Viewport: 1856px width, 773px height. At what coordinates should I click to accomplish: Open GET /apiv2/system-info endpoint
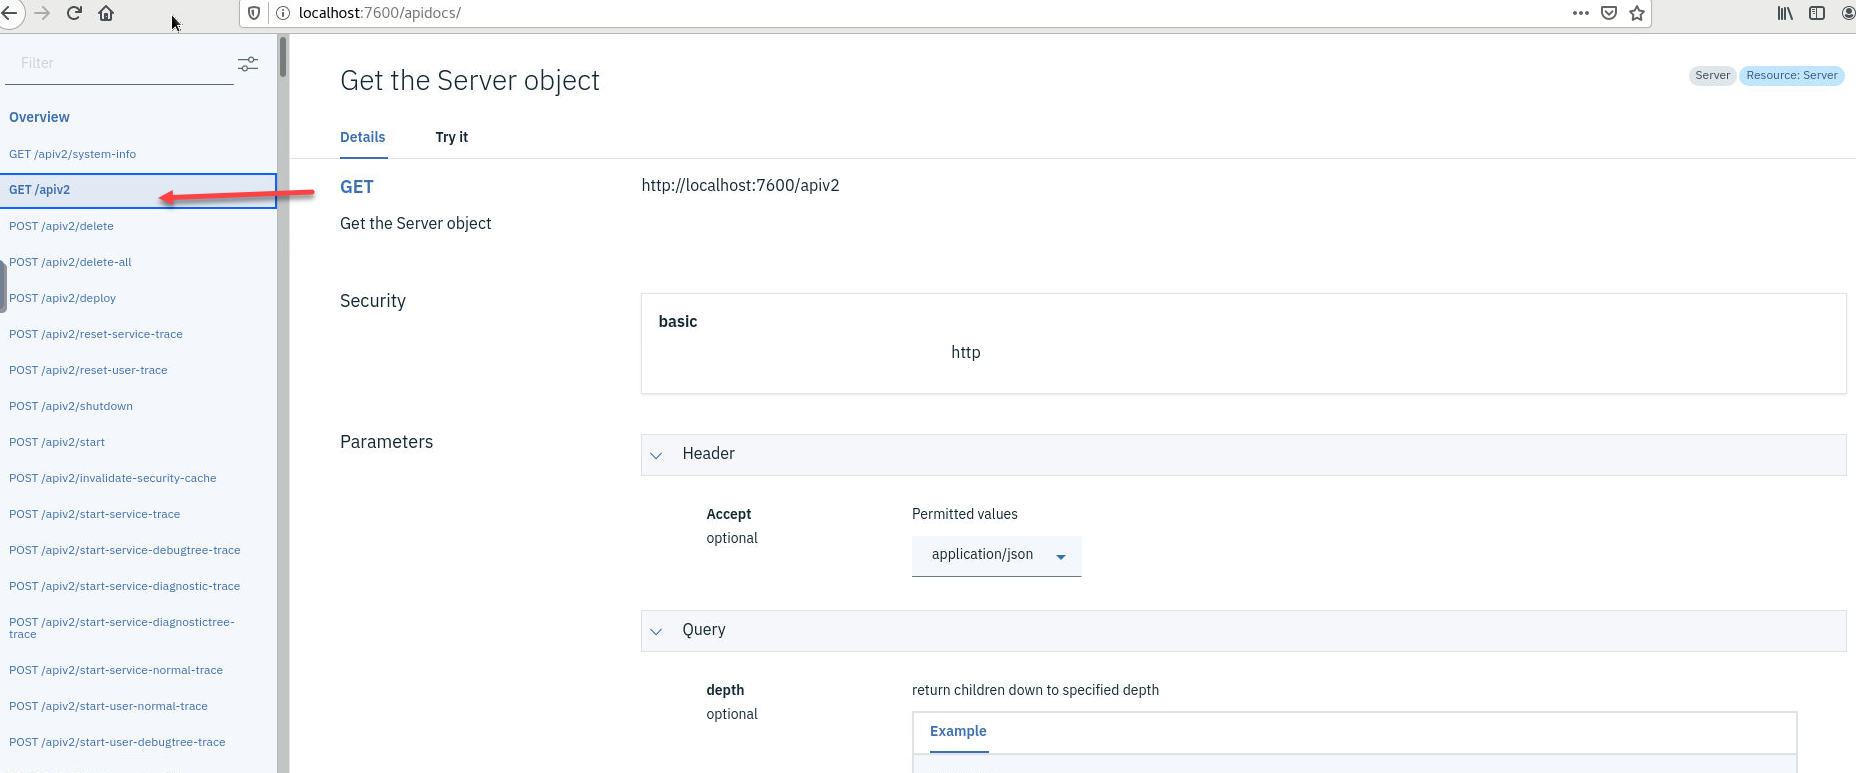pos(72,154)
